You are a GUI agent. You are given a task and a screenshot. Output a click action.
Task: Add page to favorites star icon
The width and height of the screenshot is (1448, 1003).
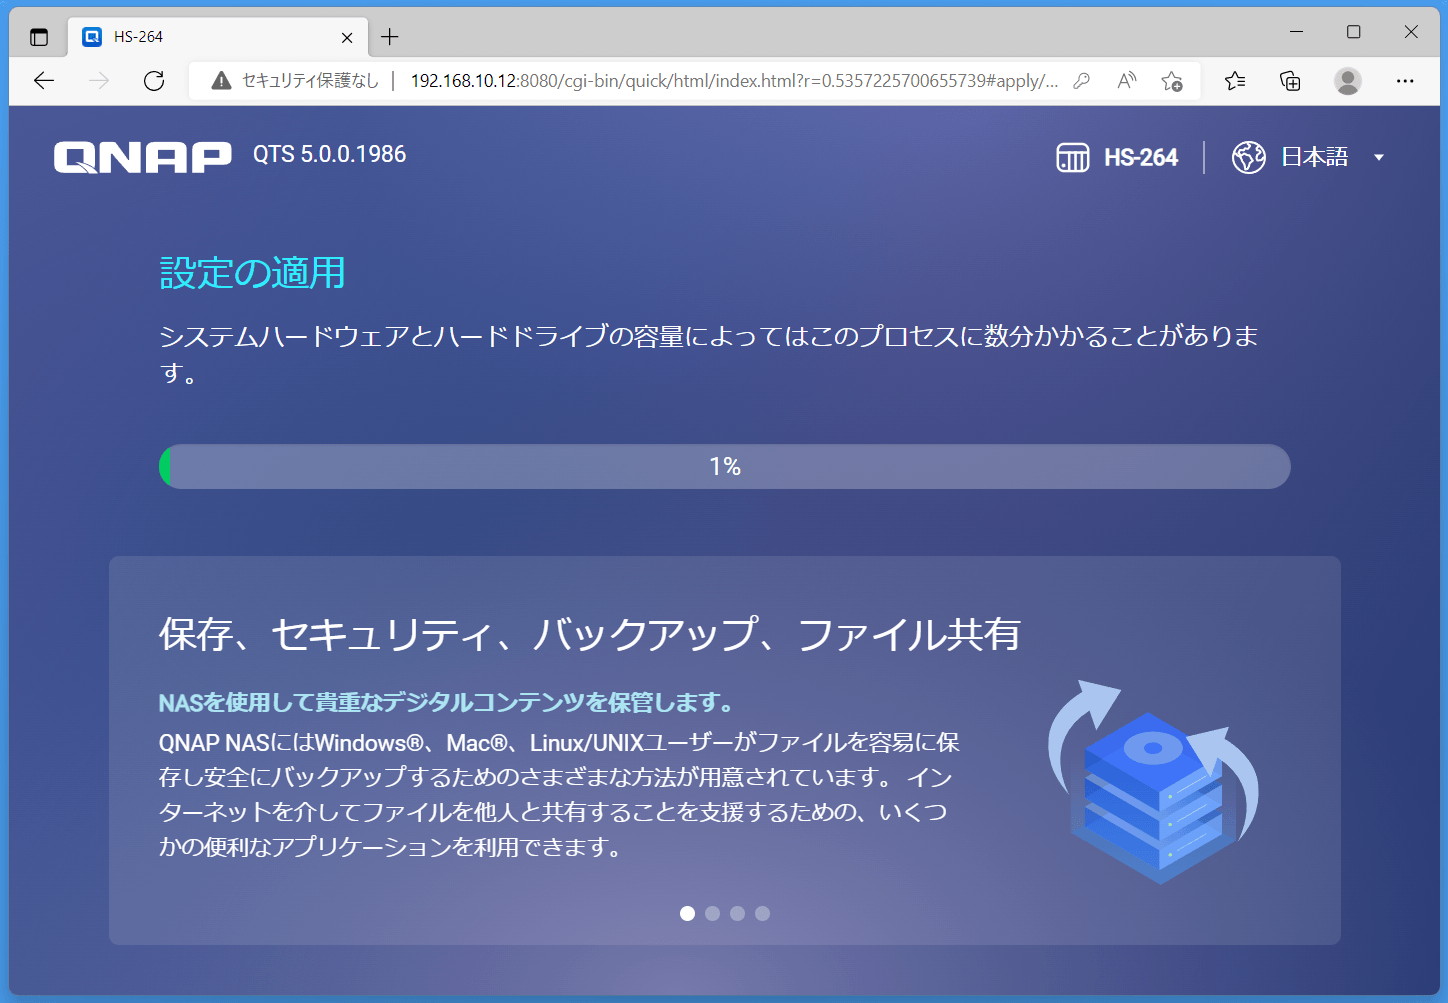pos(1172,81)
